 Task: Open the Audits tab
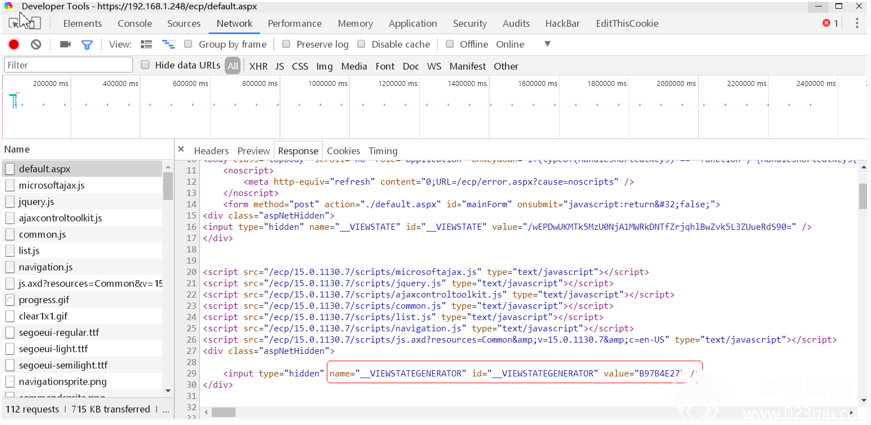(x=516, y=23)
